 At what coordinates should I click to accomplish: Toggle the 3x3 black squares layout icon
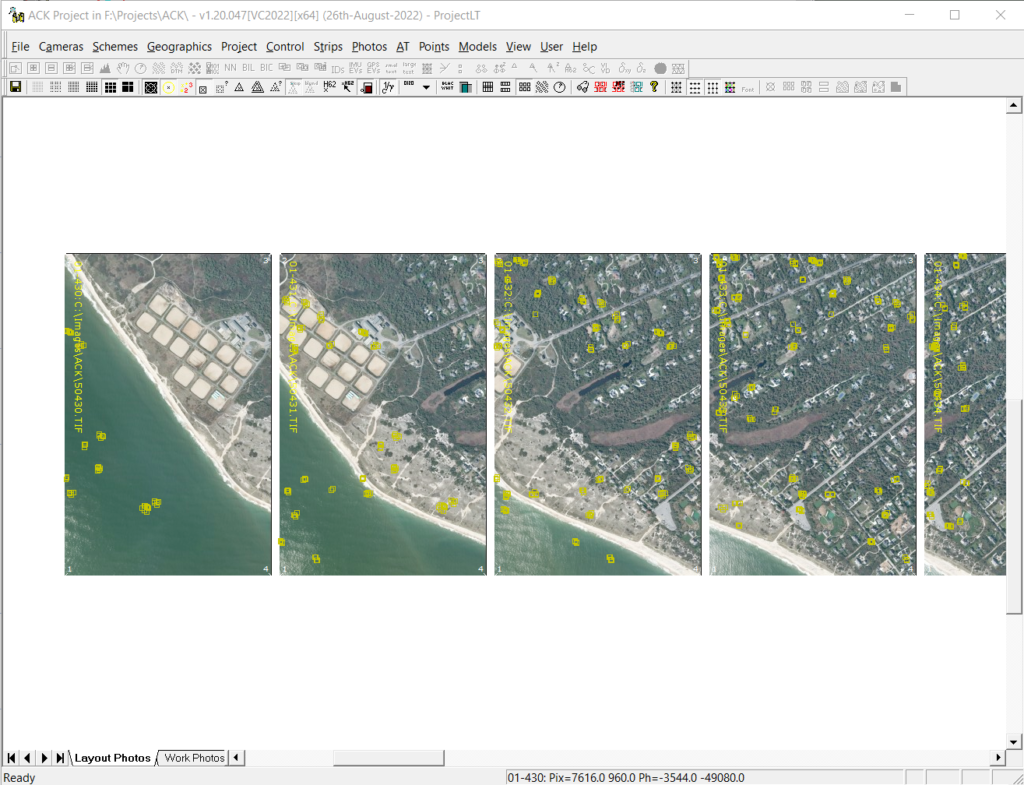tap(110, 88)
